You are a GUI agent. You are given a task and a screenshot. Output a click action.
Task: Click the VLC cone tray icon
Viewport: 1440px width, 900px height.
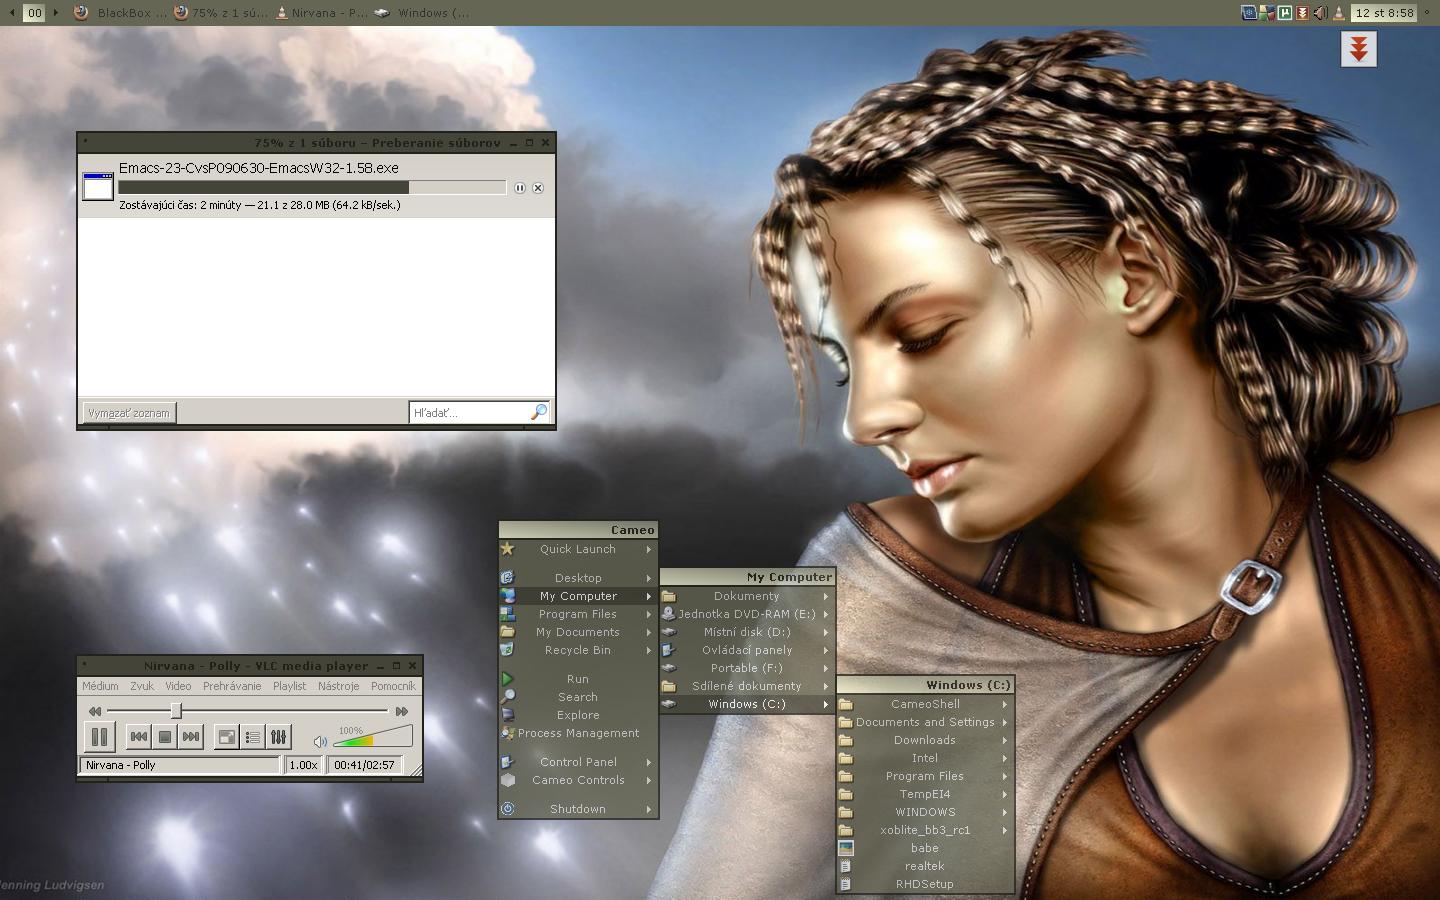pos(1338,13)
